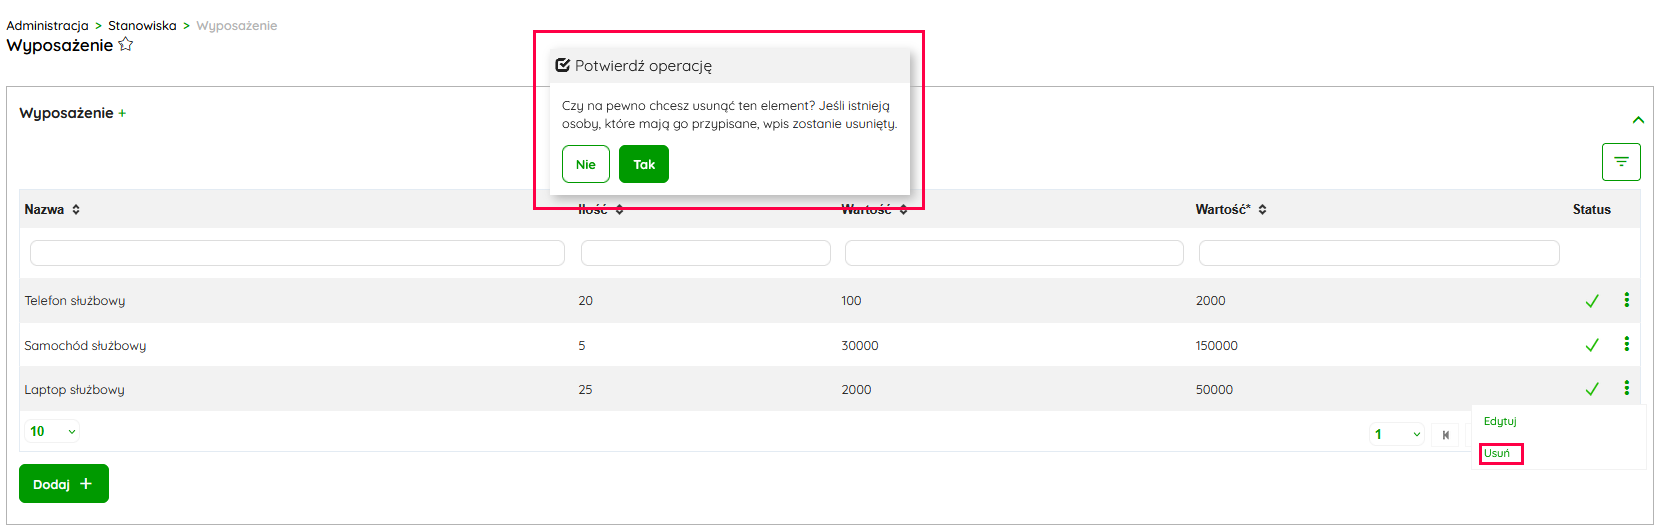
Task: Open three-dot menu for Telefon służbowy
Action: 1627,300
